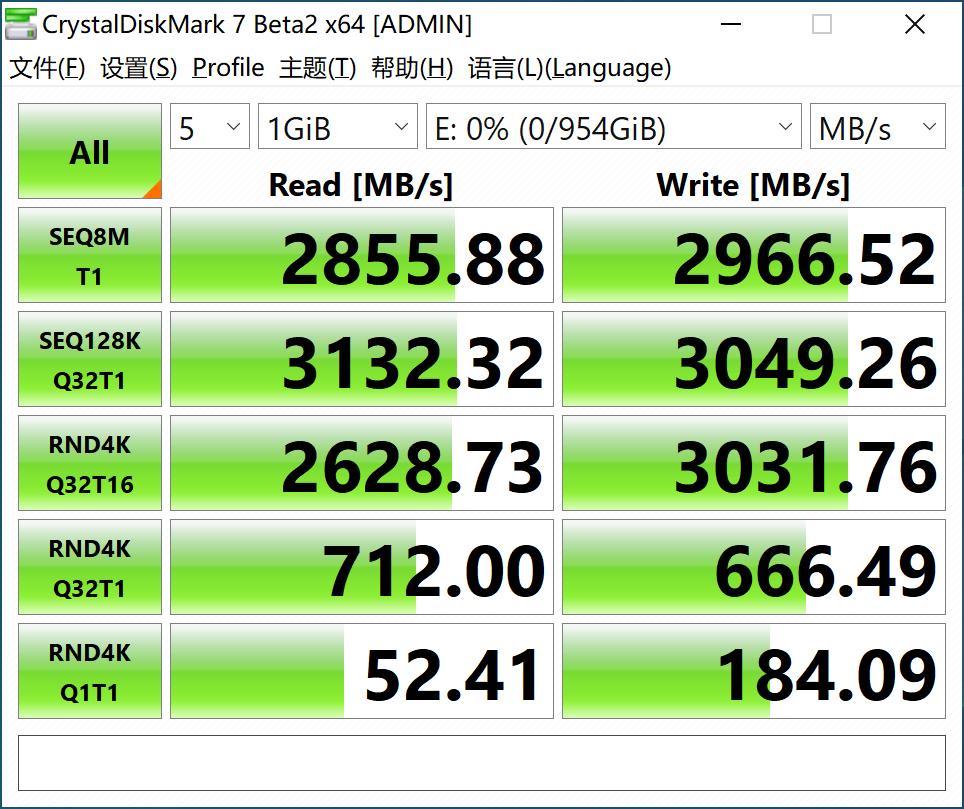Open the test size dropdown showing 1GiB
Screen dimensions: 964x809
point(338,127)
